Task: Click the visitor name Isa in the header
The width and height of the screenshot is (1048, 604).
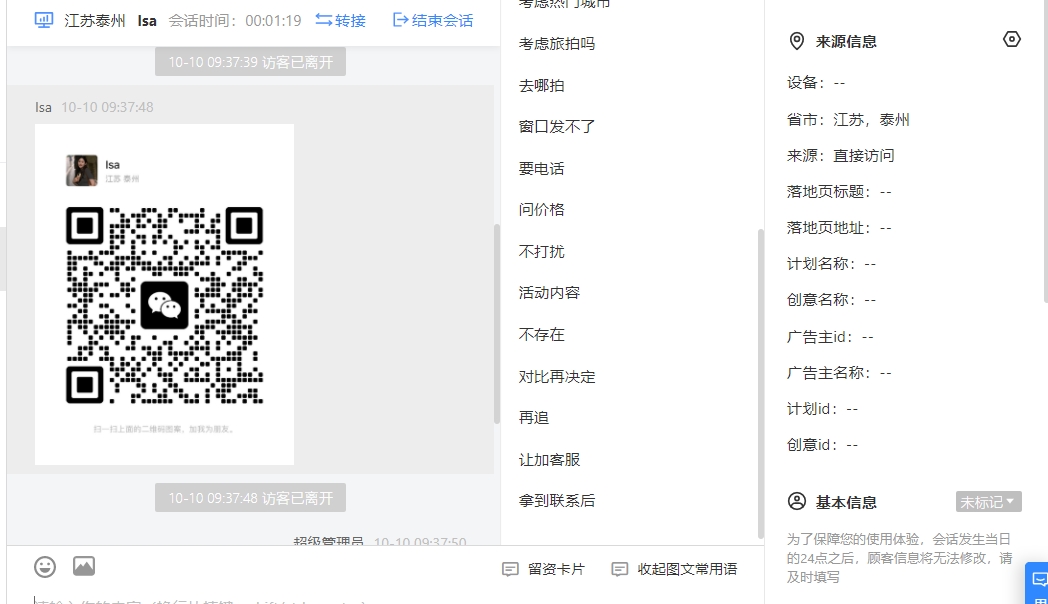Action: 147,21
